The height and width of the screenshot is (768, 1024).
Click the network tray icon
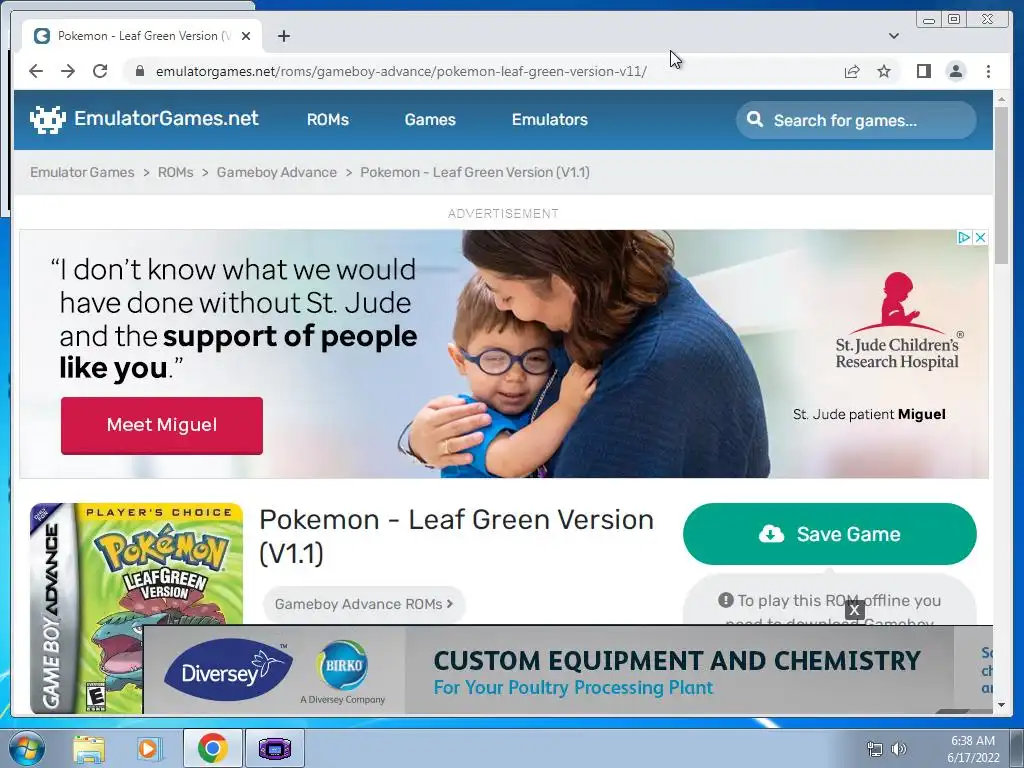pos(874,749)
